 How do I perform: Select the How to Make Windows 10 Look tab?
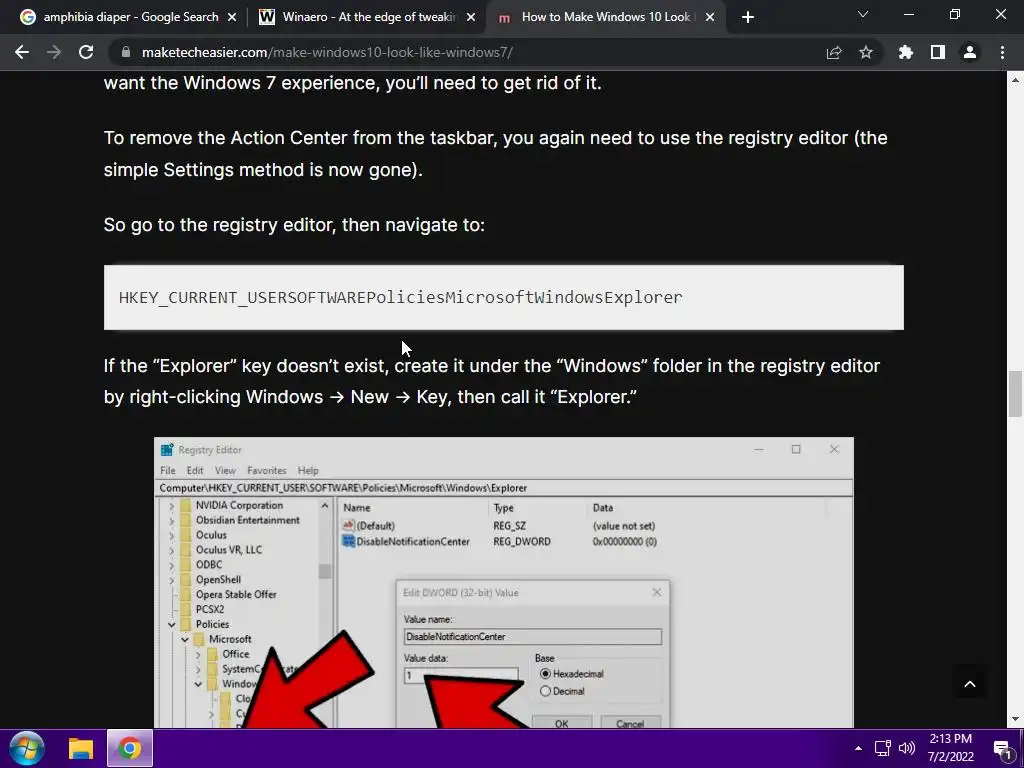point(604,17)
